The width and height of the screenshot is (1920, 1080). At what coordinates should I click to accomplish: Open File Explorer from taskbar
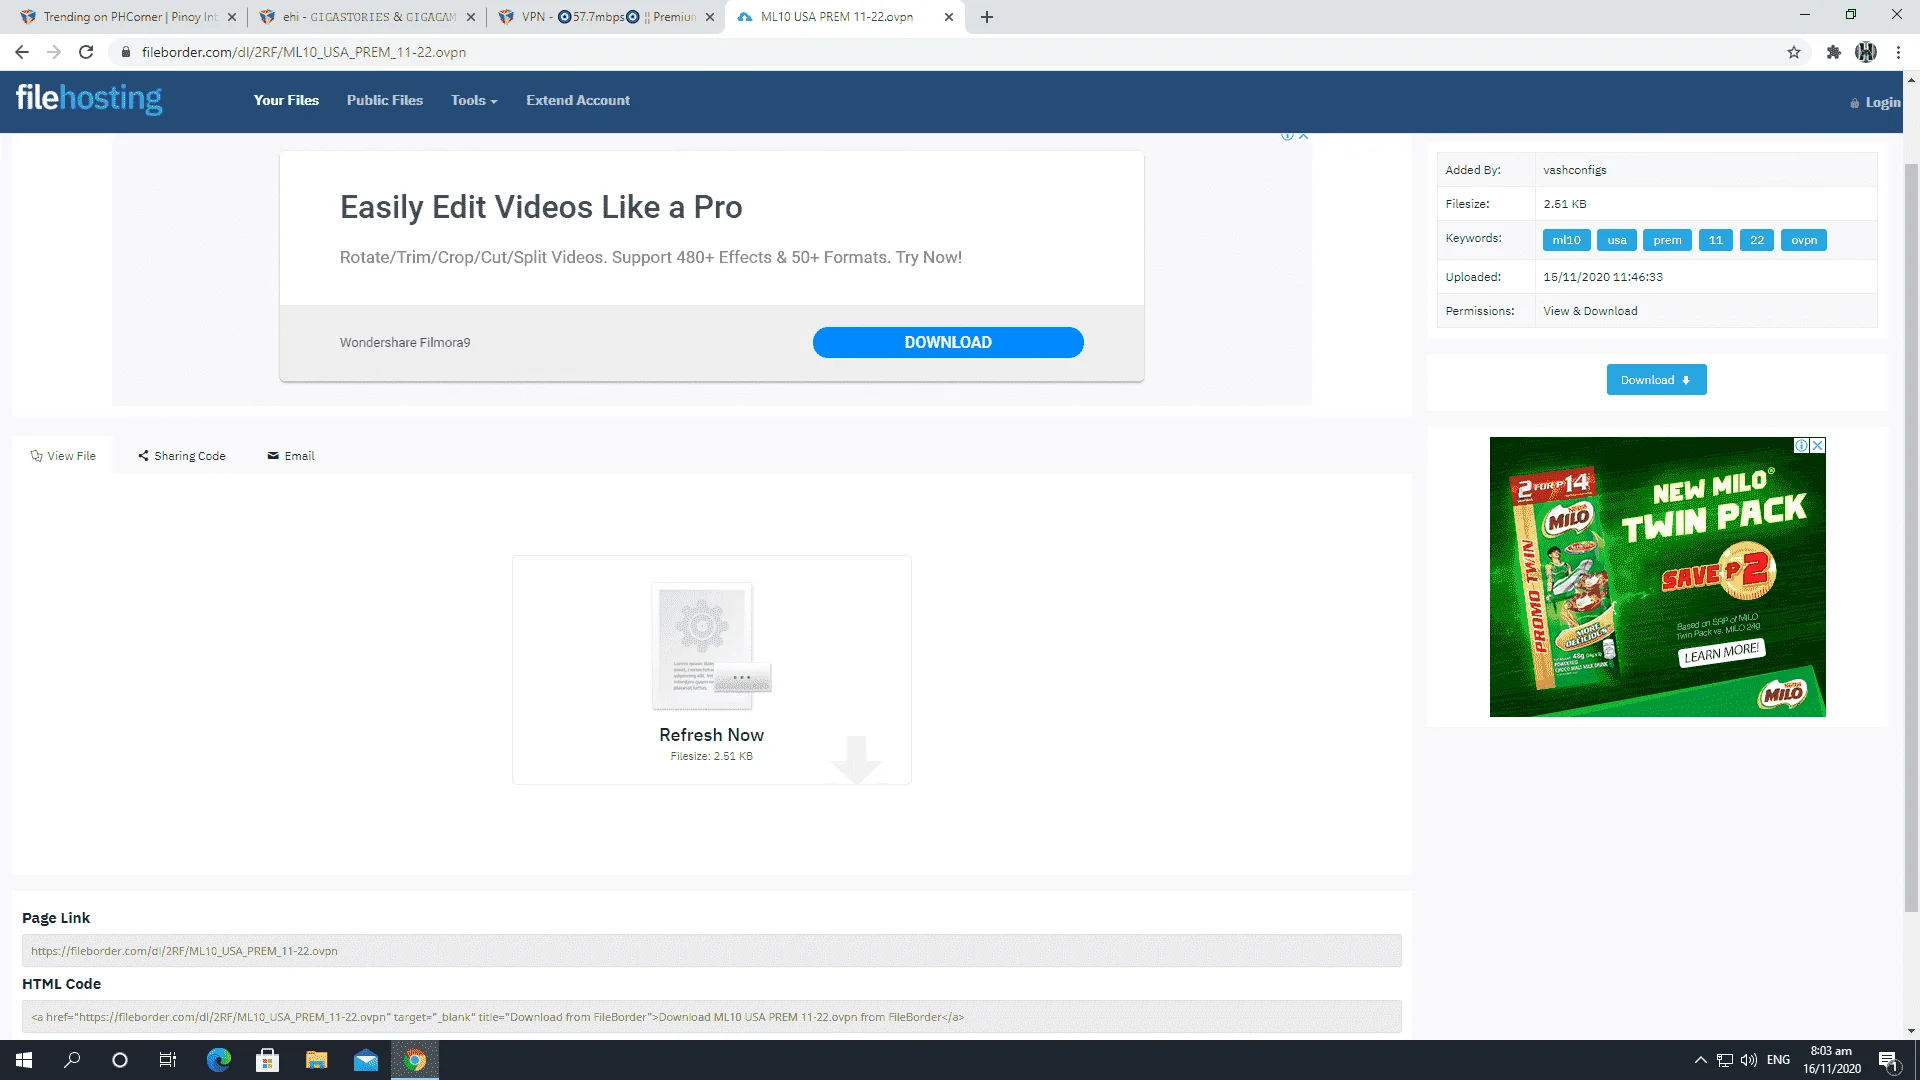coord(316,1060)
